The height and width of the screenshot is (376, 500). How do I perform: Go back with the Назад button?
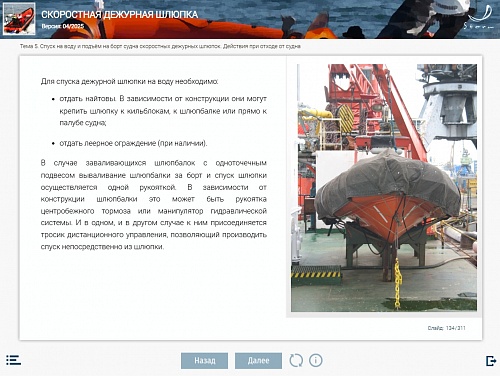(x=204, y=361)
